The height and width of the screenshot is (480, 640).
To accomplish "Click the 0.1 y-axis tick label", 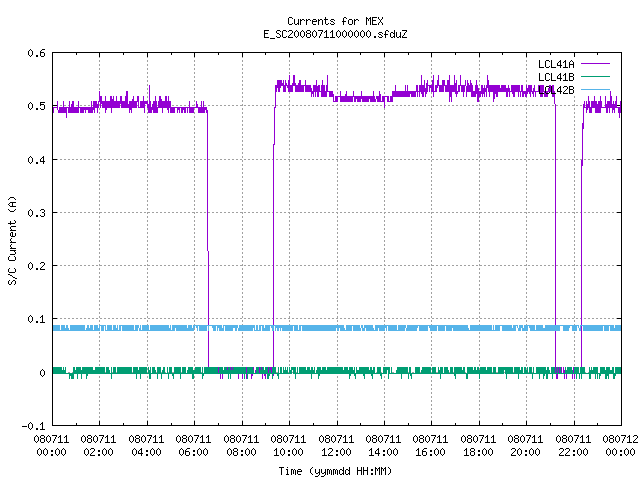I will [x=36, y=319].
